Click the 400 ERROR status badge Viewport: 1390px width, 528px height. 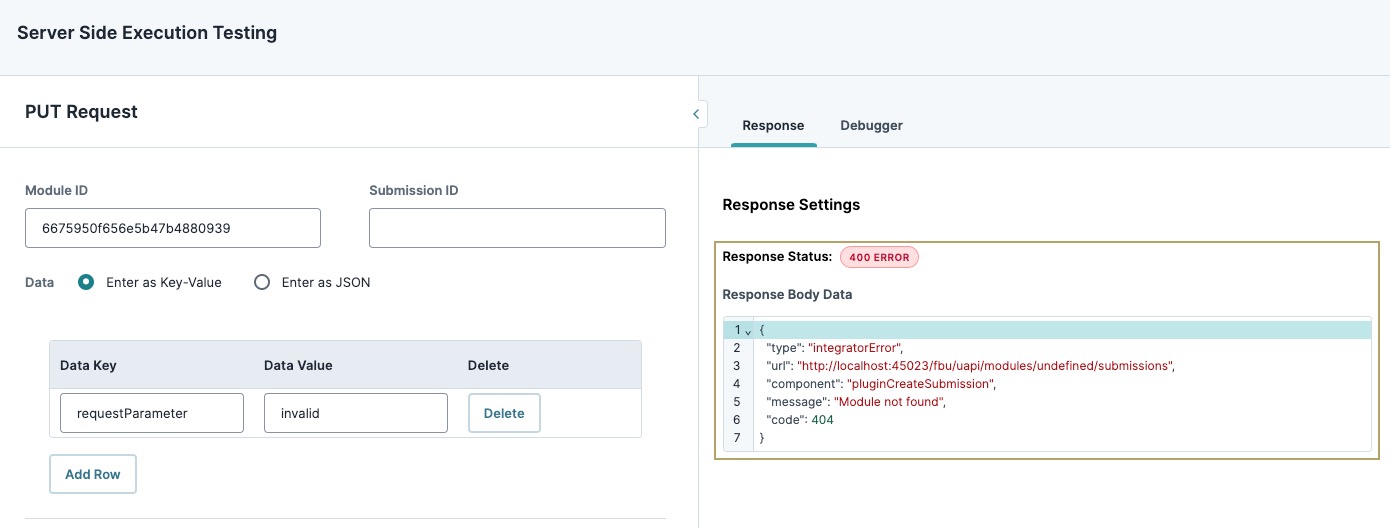879,257
